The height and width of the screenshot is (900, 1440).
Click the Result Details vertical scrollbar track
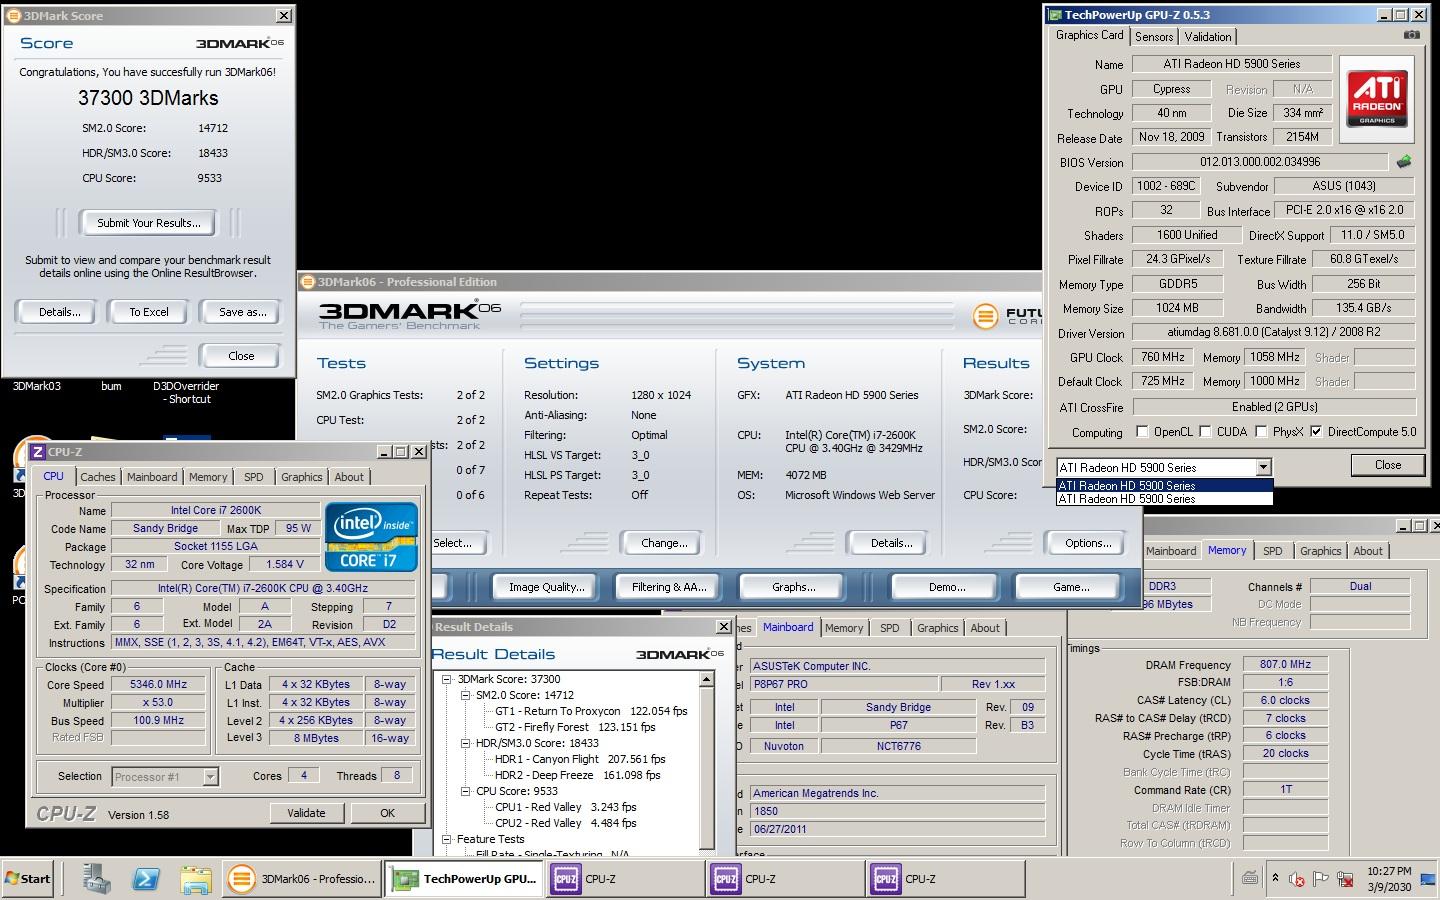pos(706,770)
